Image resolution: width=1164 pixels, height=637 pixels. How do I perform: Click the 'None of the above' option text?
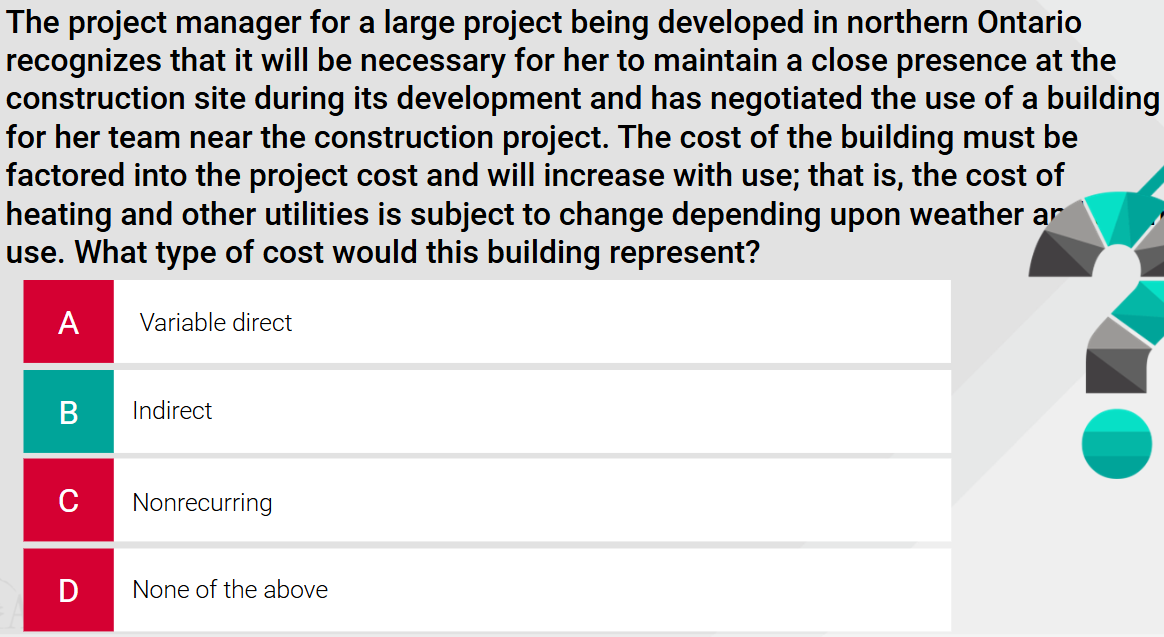pos(228,589)
